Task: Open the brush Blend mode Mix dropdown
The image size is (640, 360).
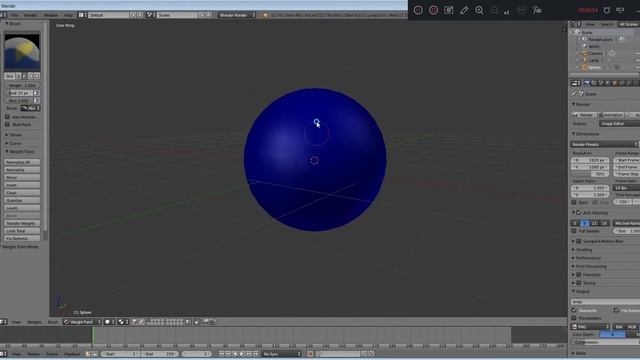Action: (x=31, y=108)
